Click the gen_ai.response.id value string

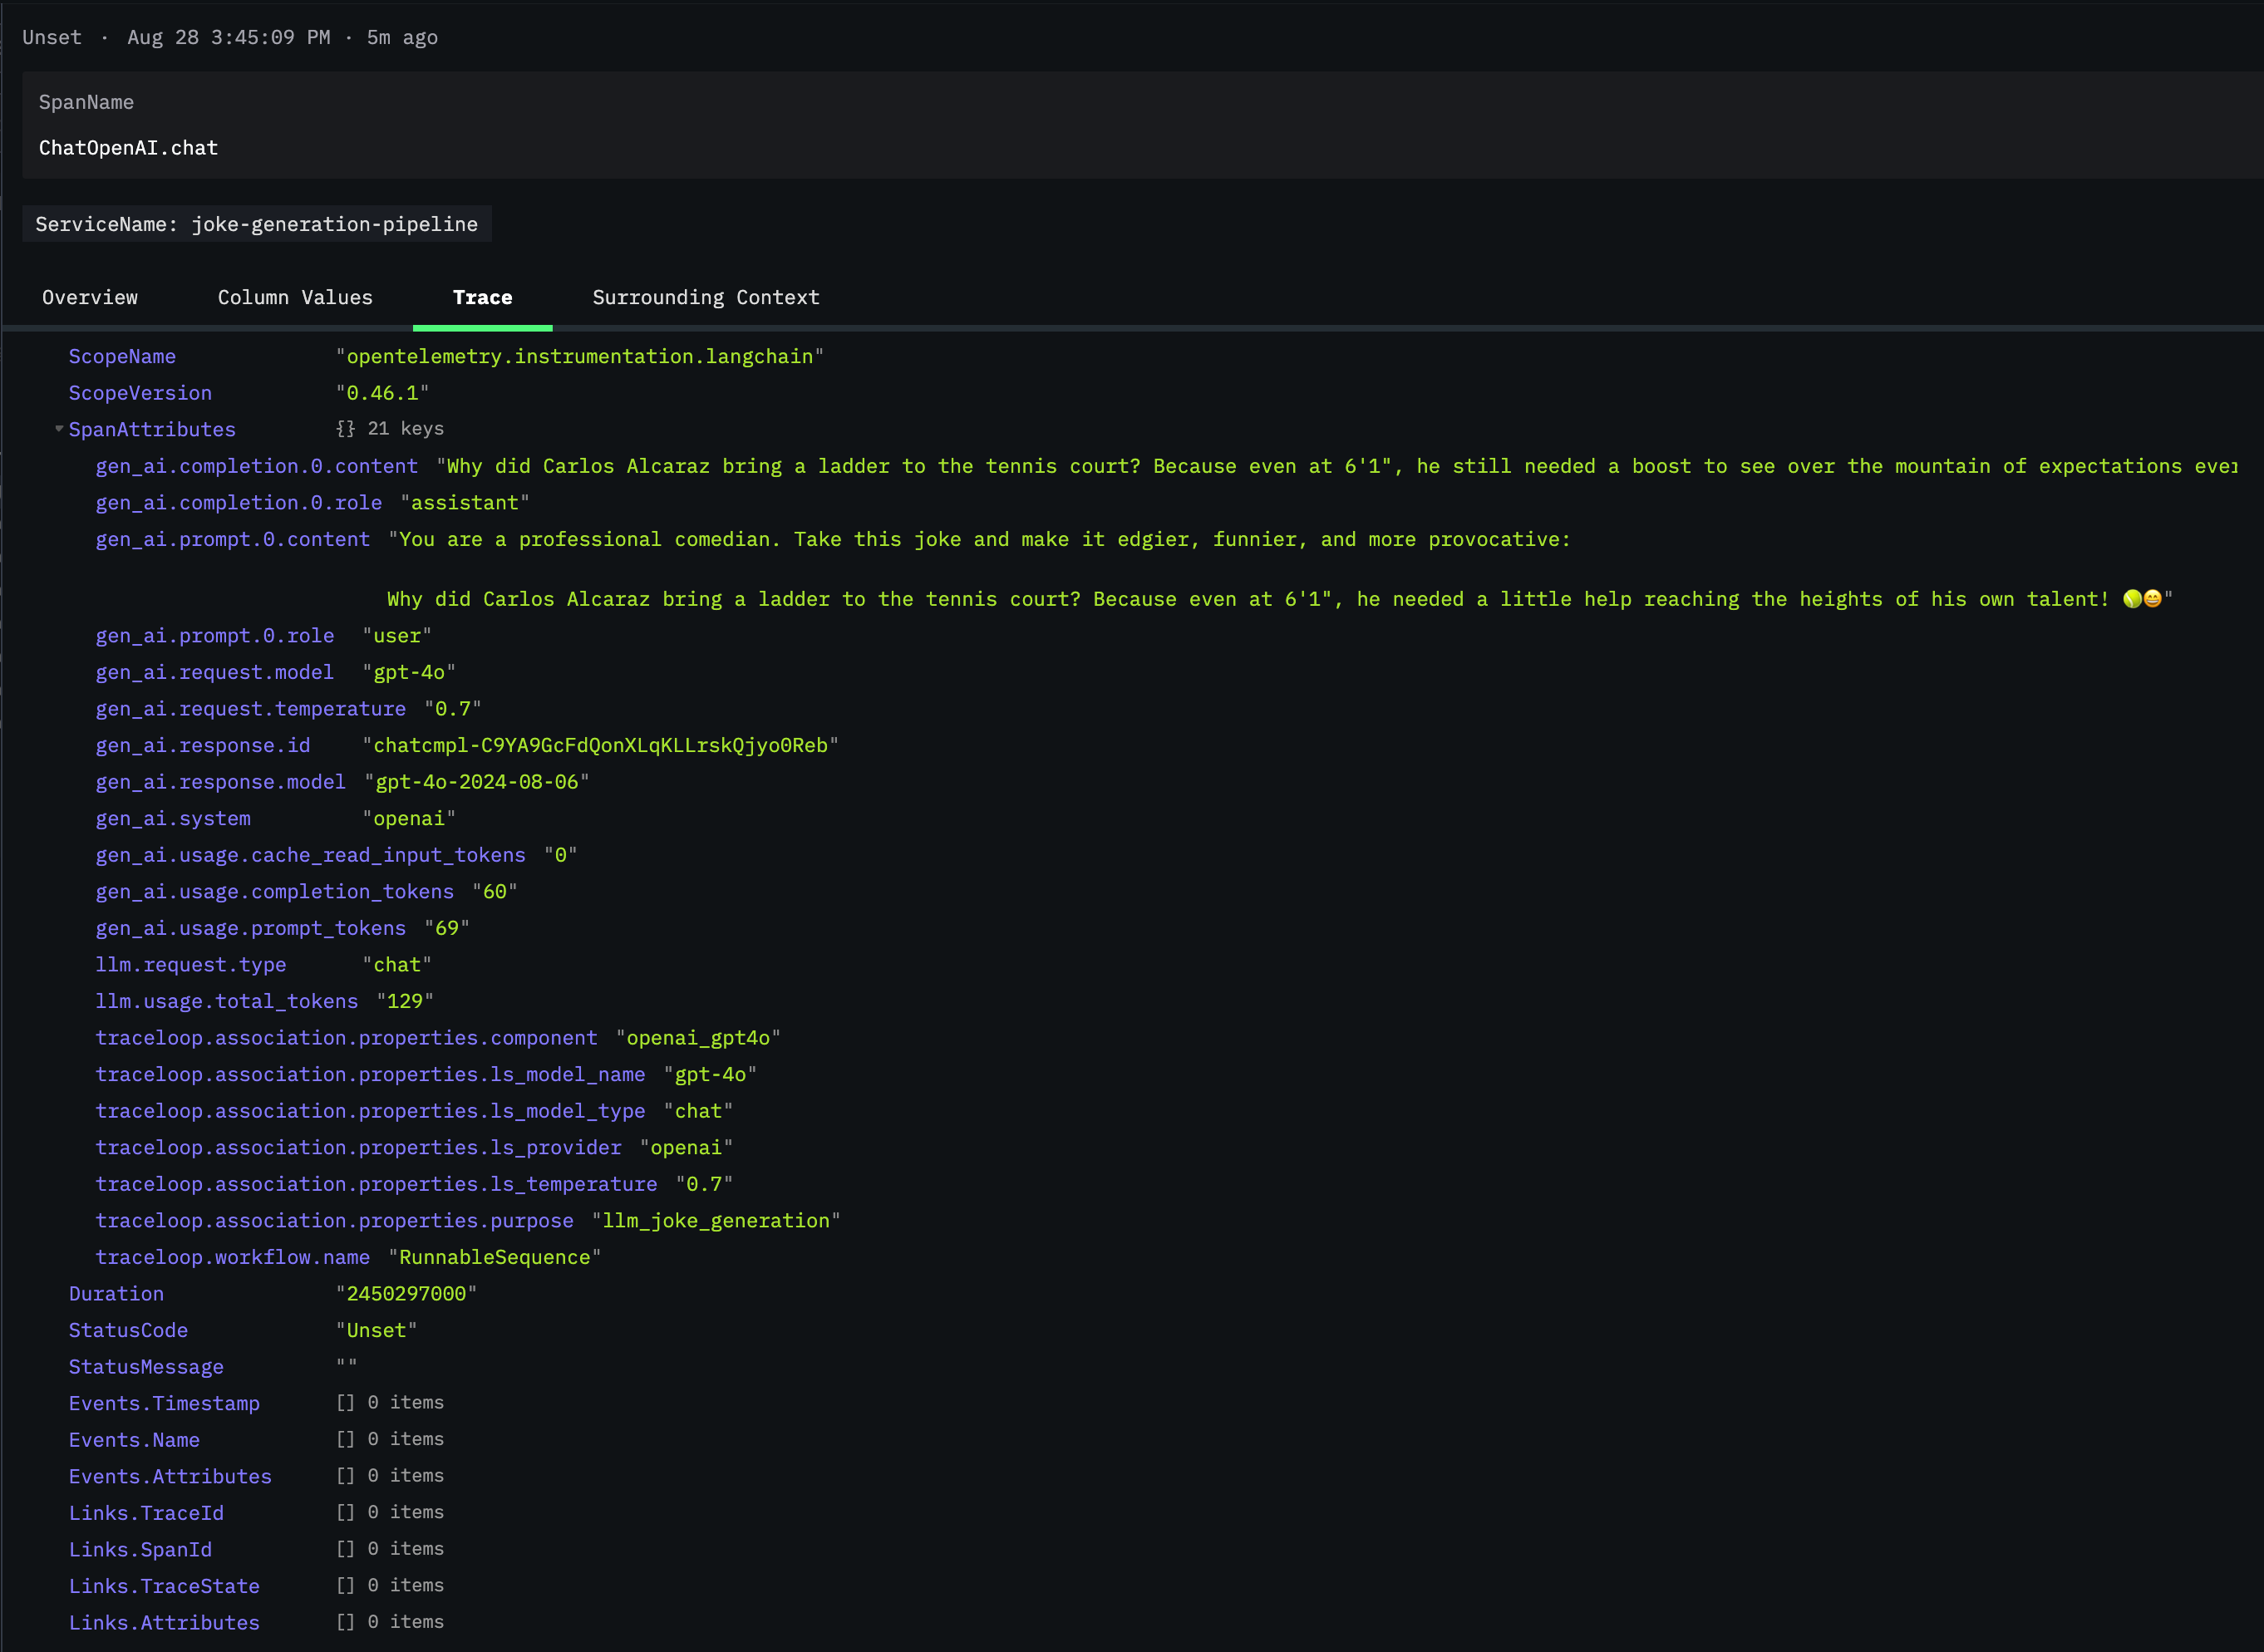pos(600,746)
